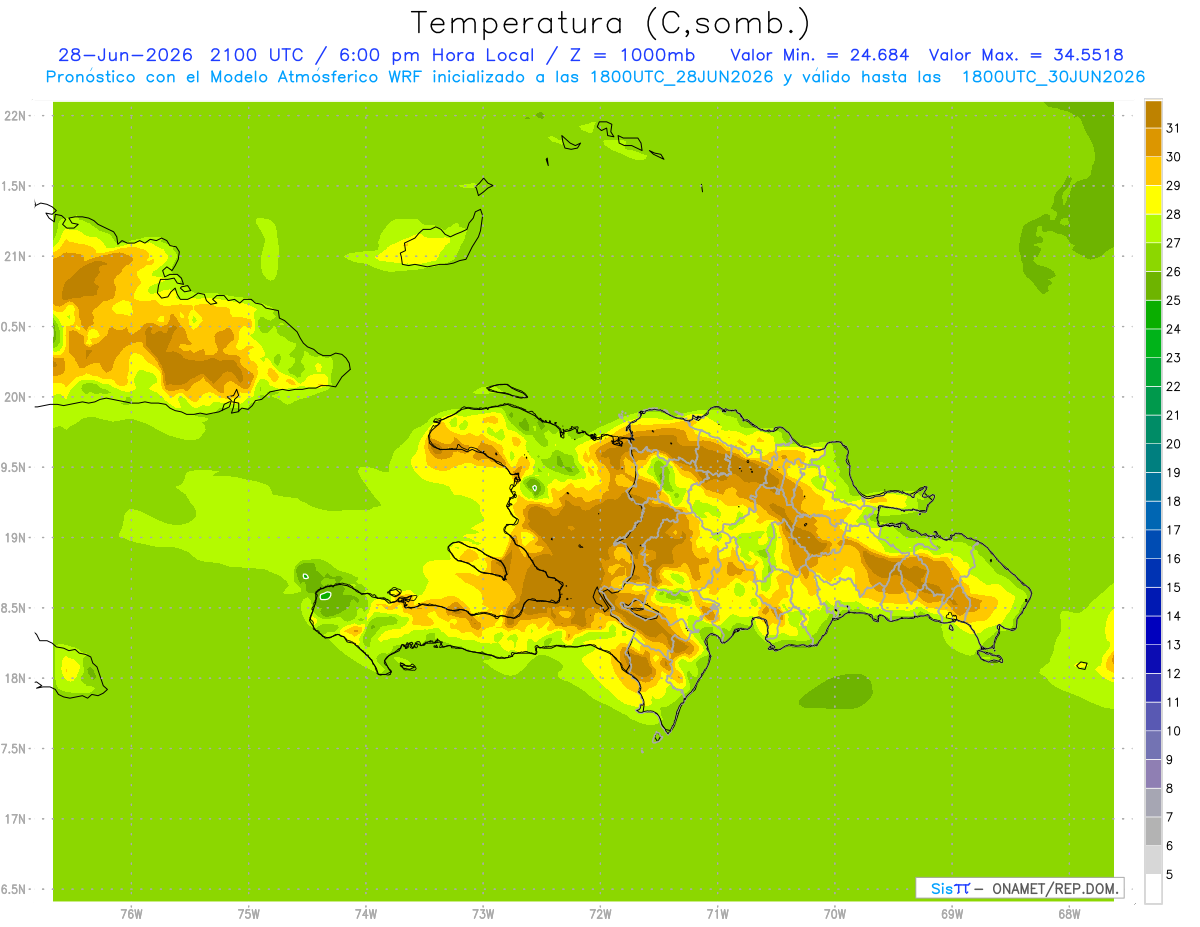Click the legend swatch between 15 and 16
The image size is (1200, 927).
[x=1153, y=573]
